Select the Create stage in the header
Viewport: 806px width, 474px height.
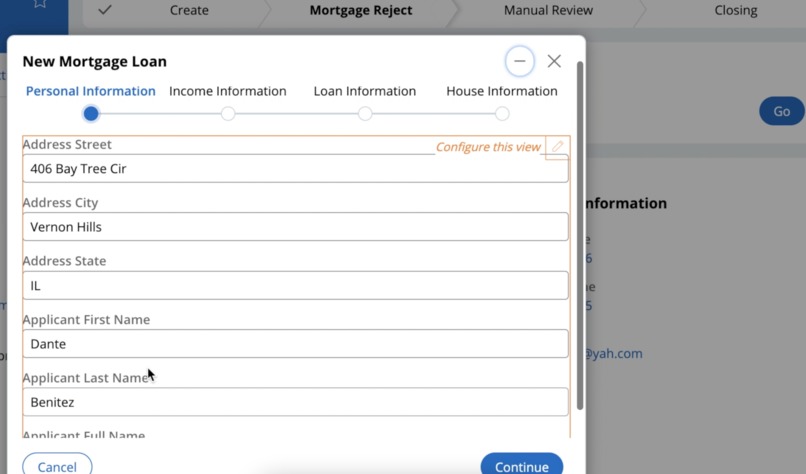189,10
